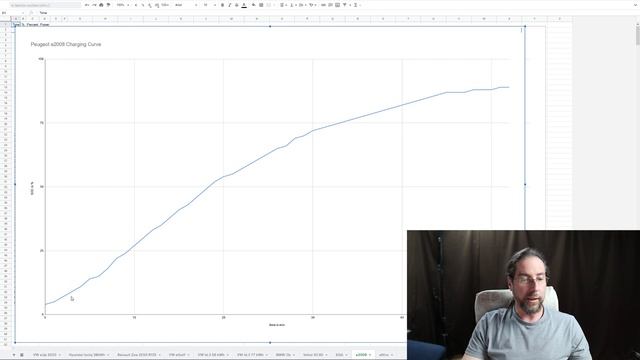640x360 pixels.
Task: Open the Arial font dropdown
Action: click(186, 5)
